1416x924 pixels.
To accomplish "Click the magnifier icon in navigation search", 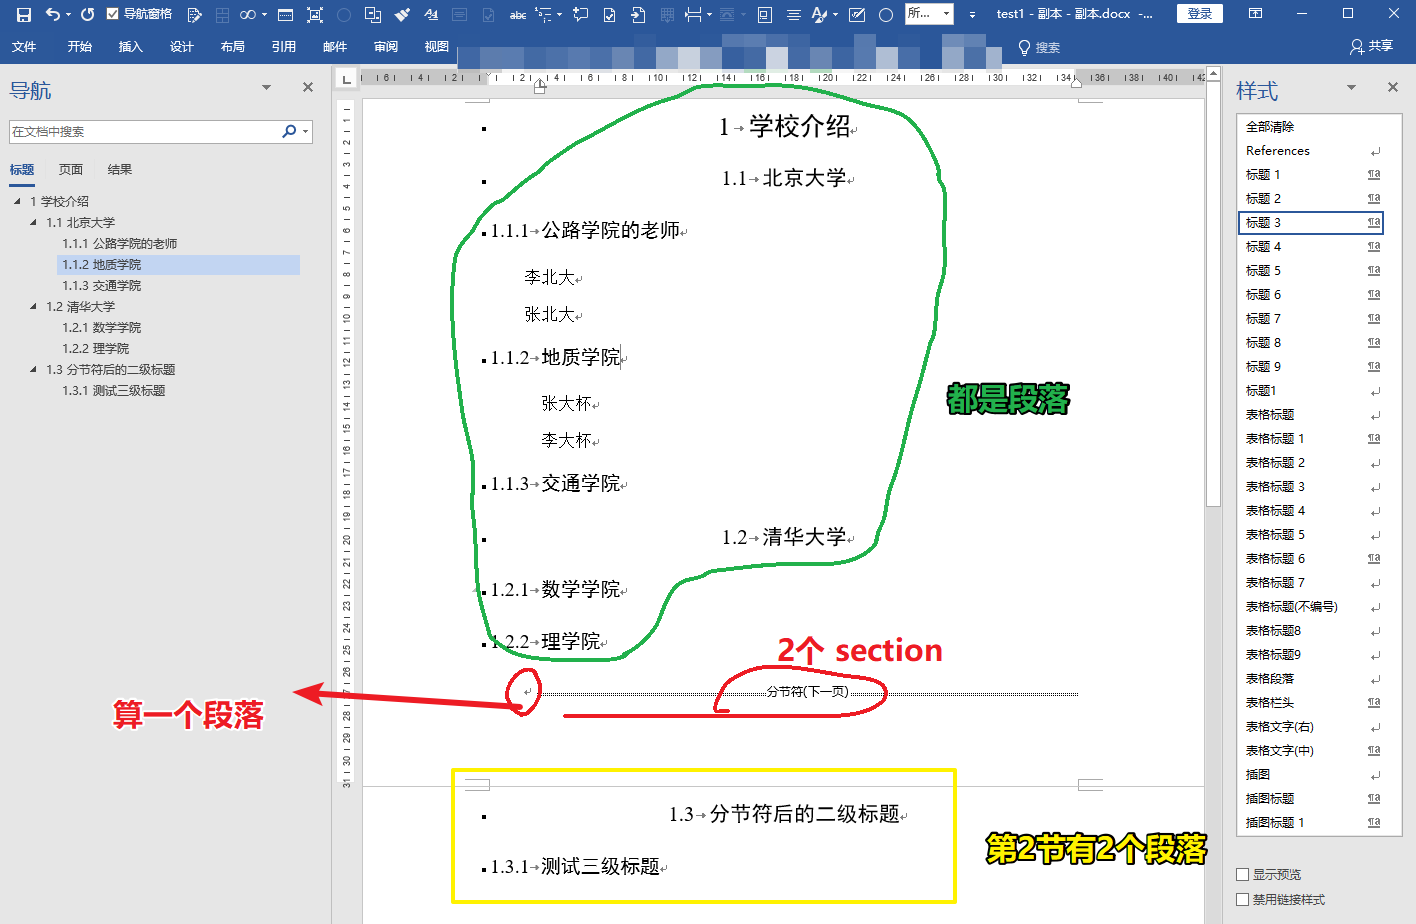I will click(289, 131).
